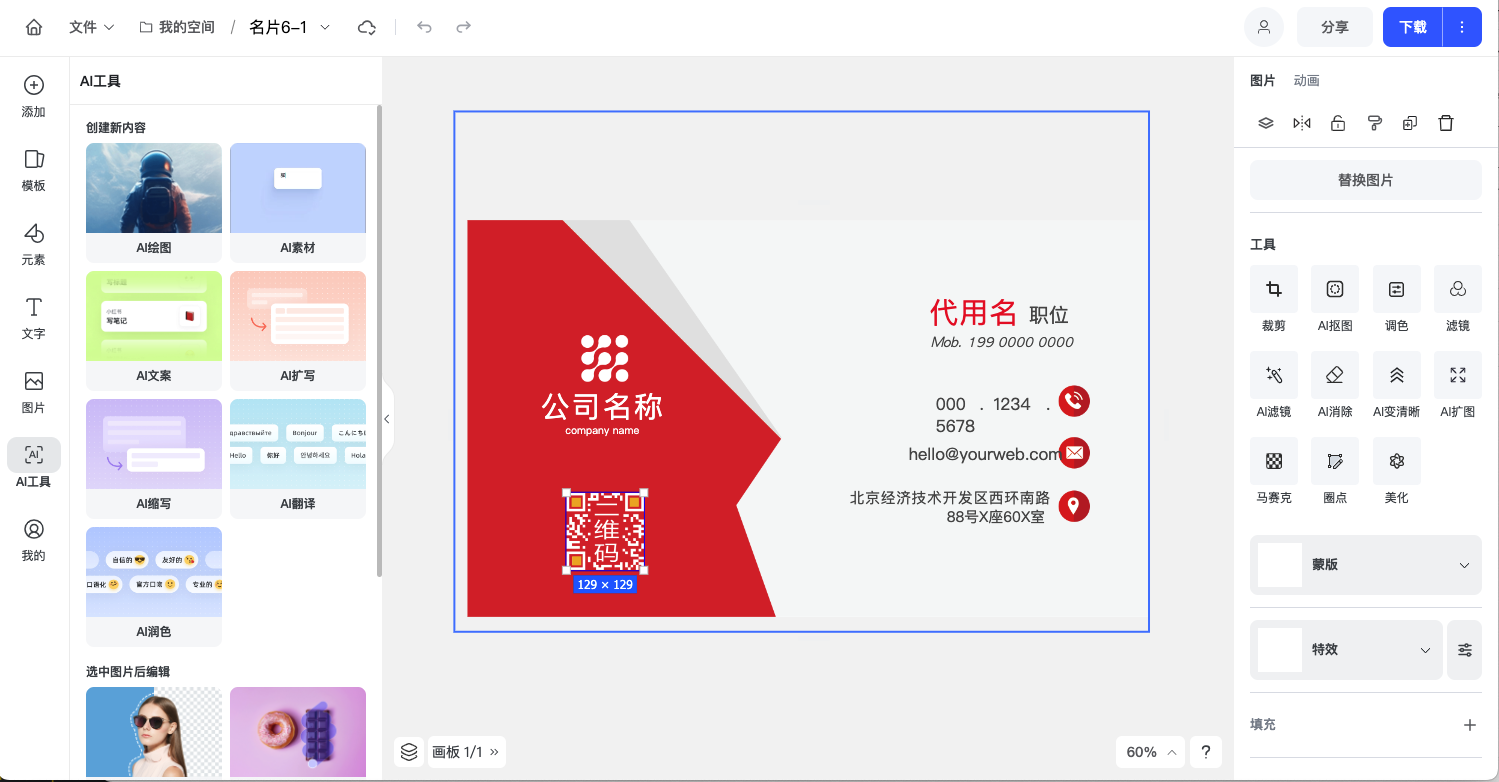The height and width of the screenshot is (782, 1499).
Task: Delete the selected QR code image
Action: 1446,122
